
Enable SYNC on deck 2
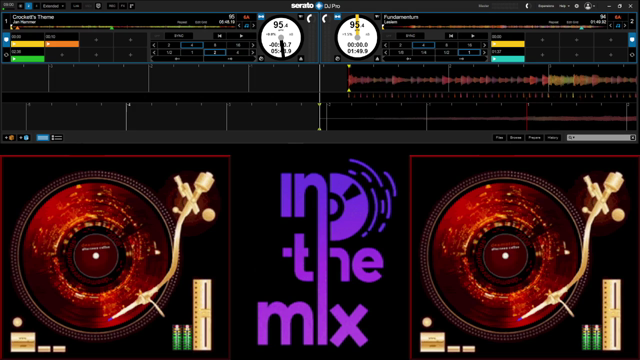pos(410,36)
